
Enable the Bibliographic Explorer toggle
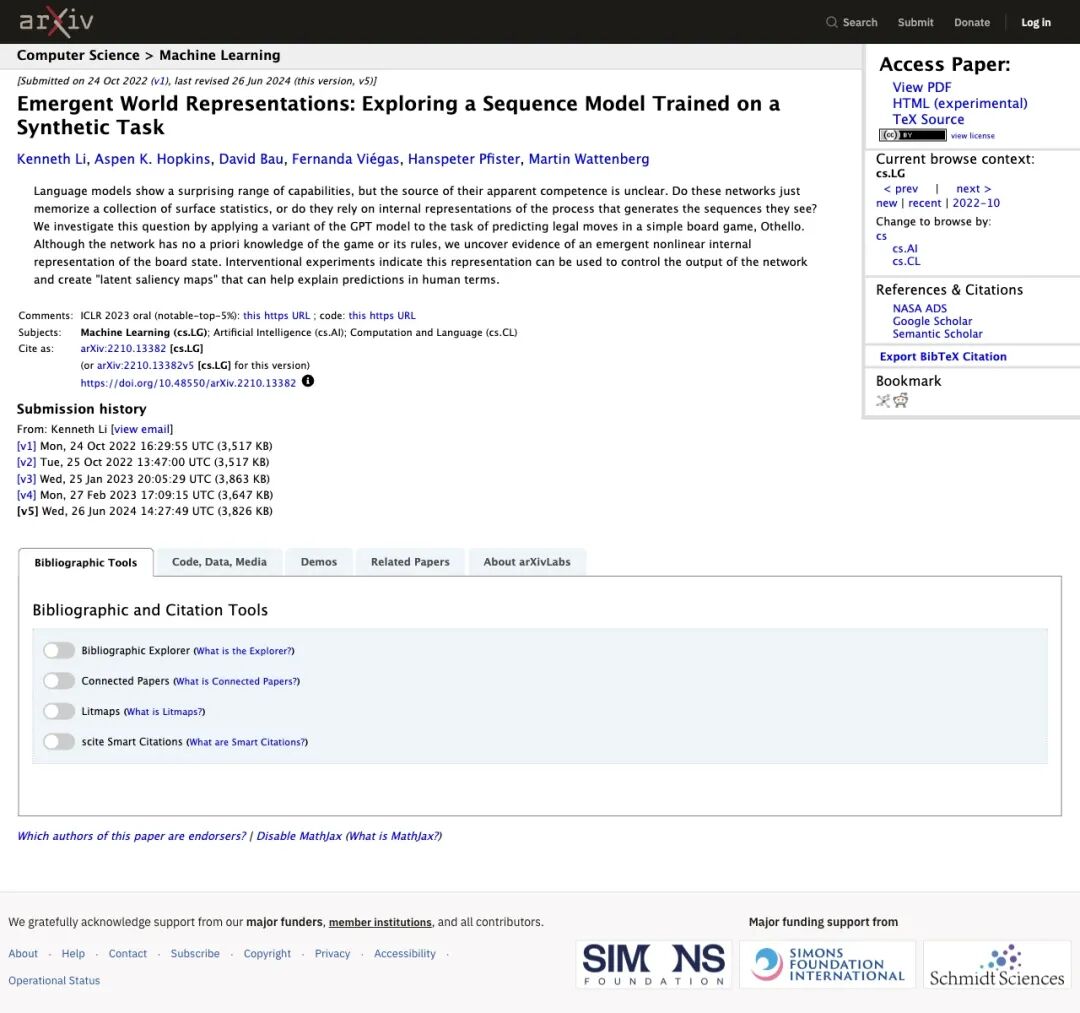click(x=59, y=651)
